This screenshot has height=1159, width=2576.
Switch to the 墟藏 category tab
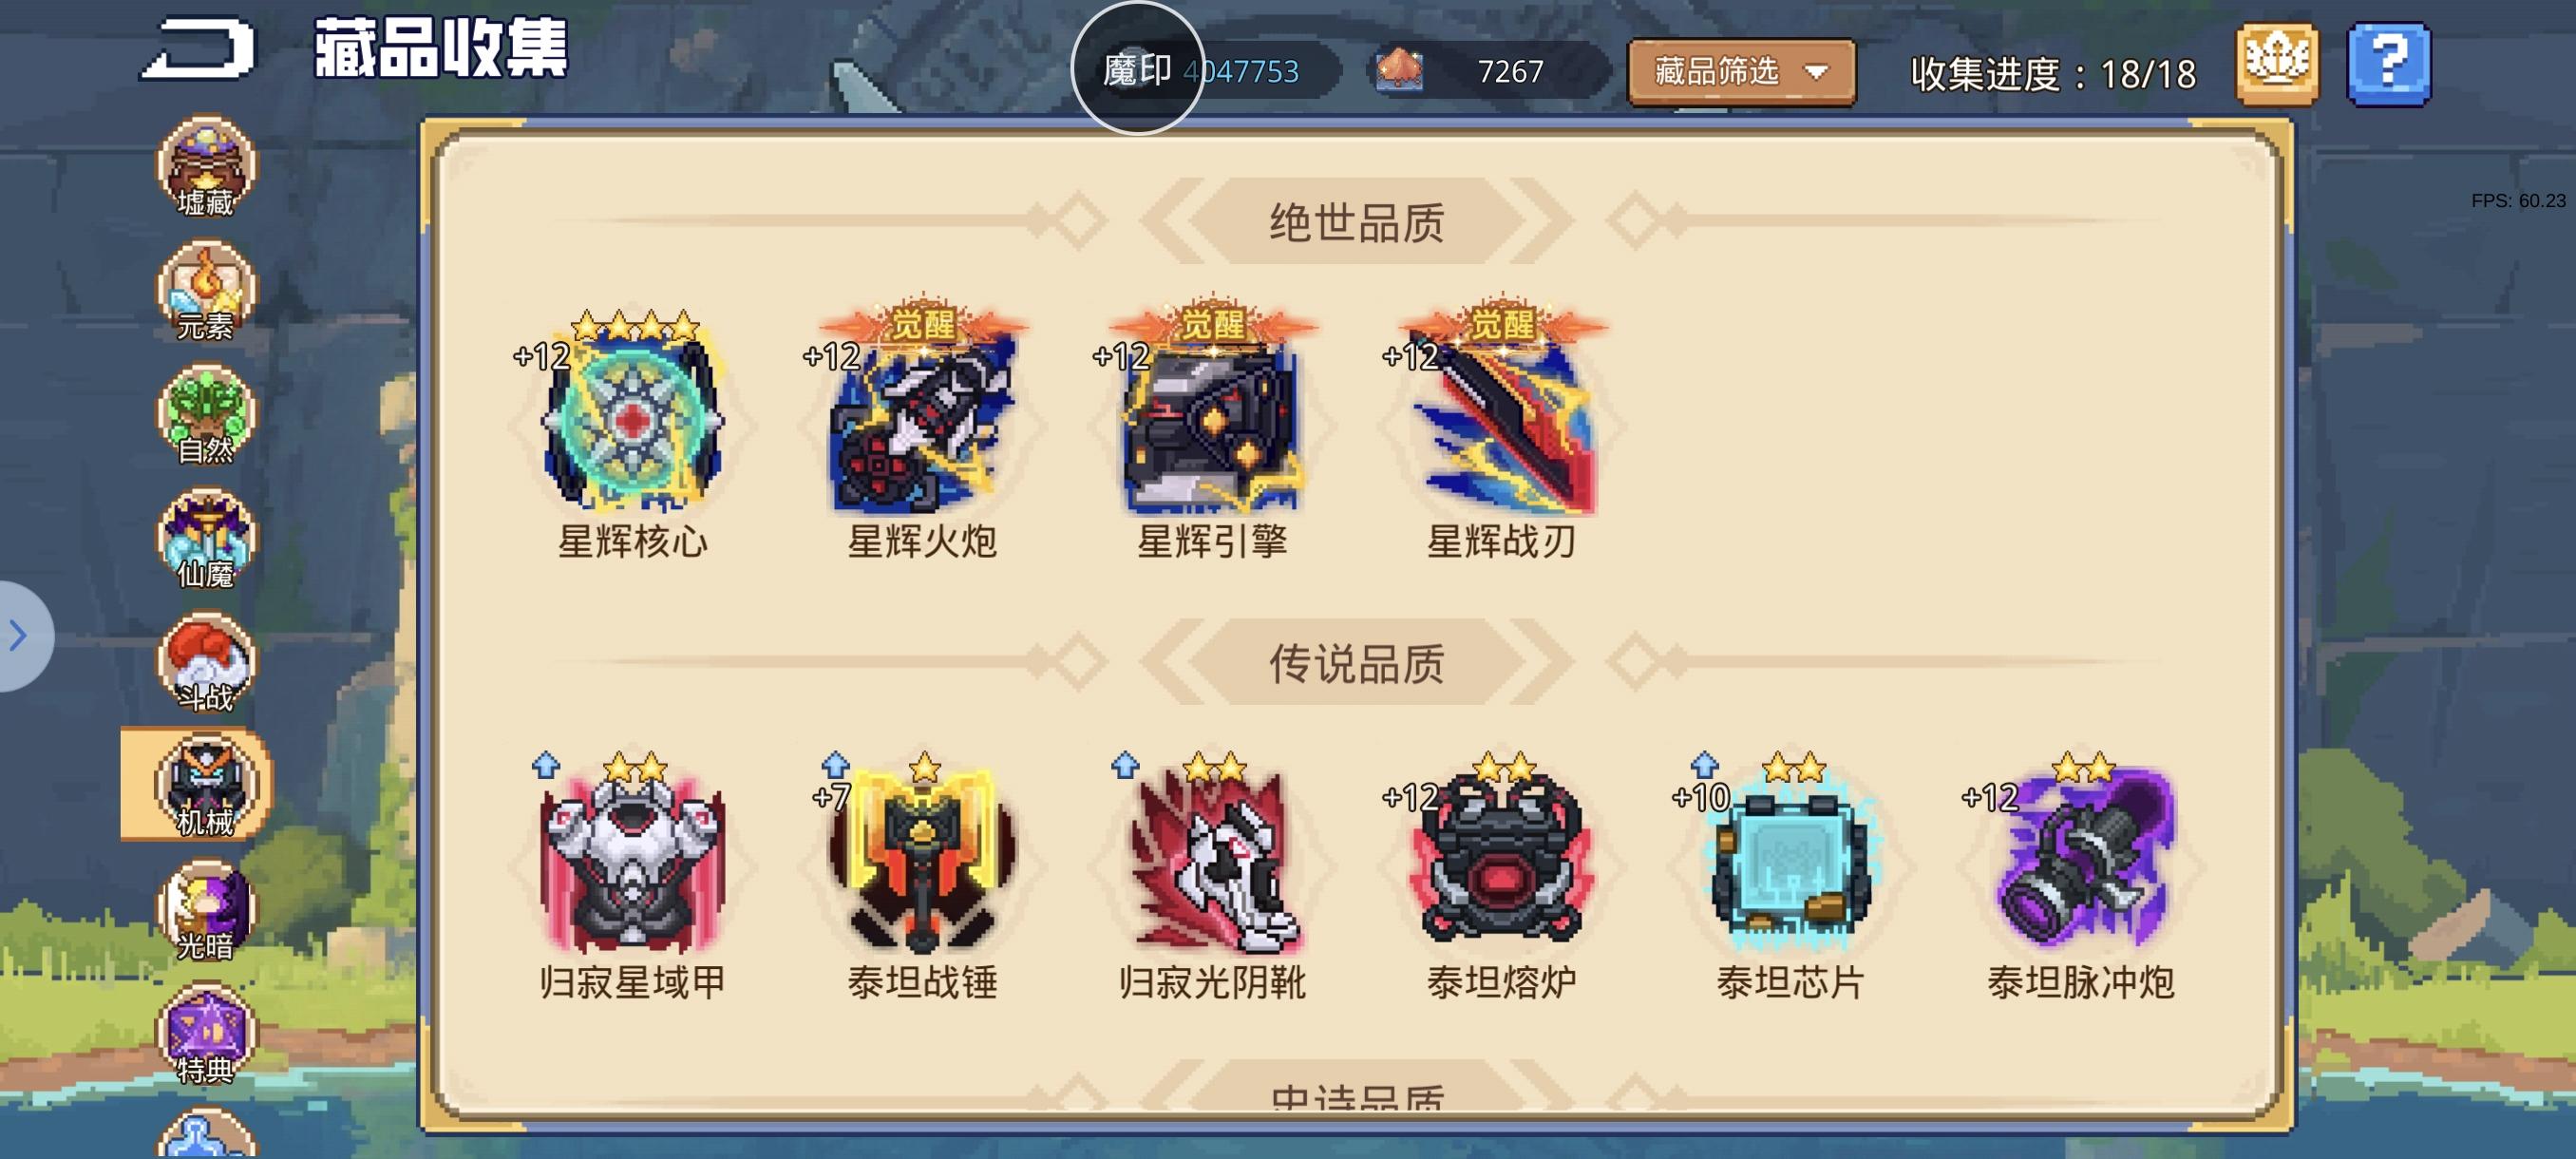click(x=206, y=167)
